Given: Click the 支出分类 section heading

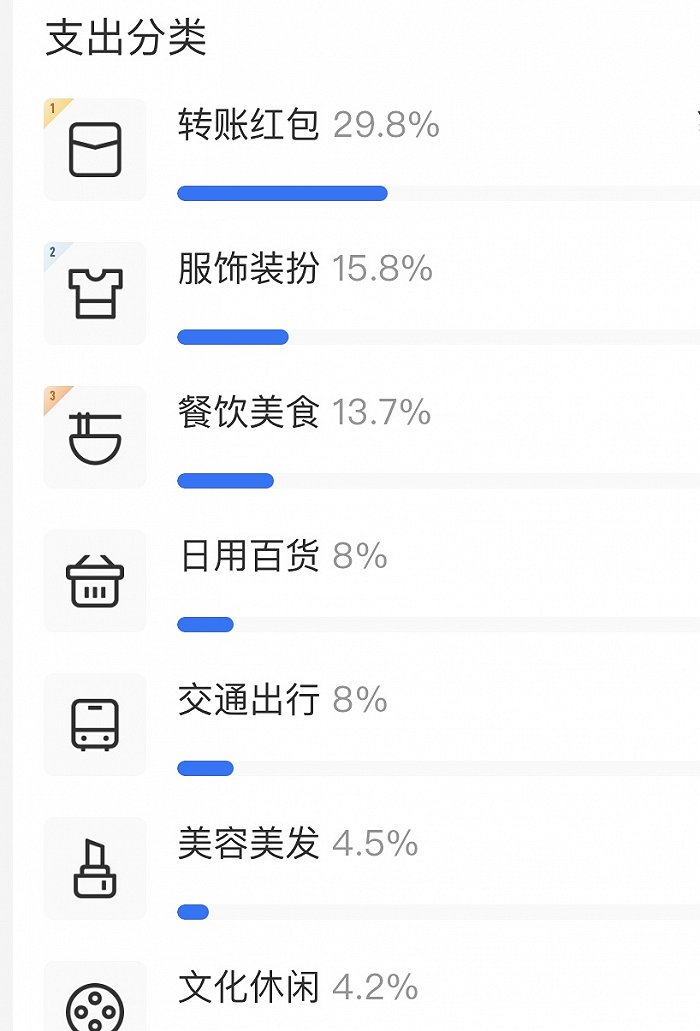Looking at the screenshot, I should coord(126,38).
